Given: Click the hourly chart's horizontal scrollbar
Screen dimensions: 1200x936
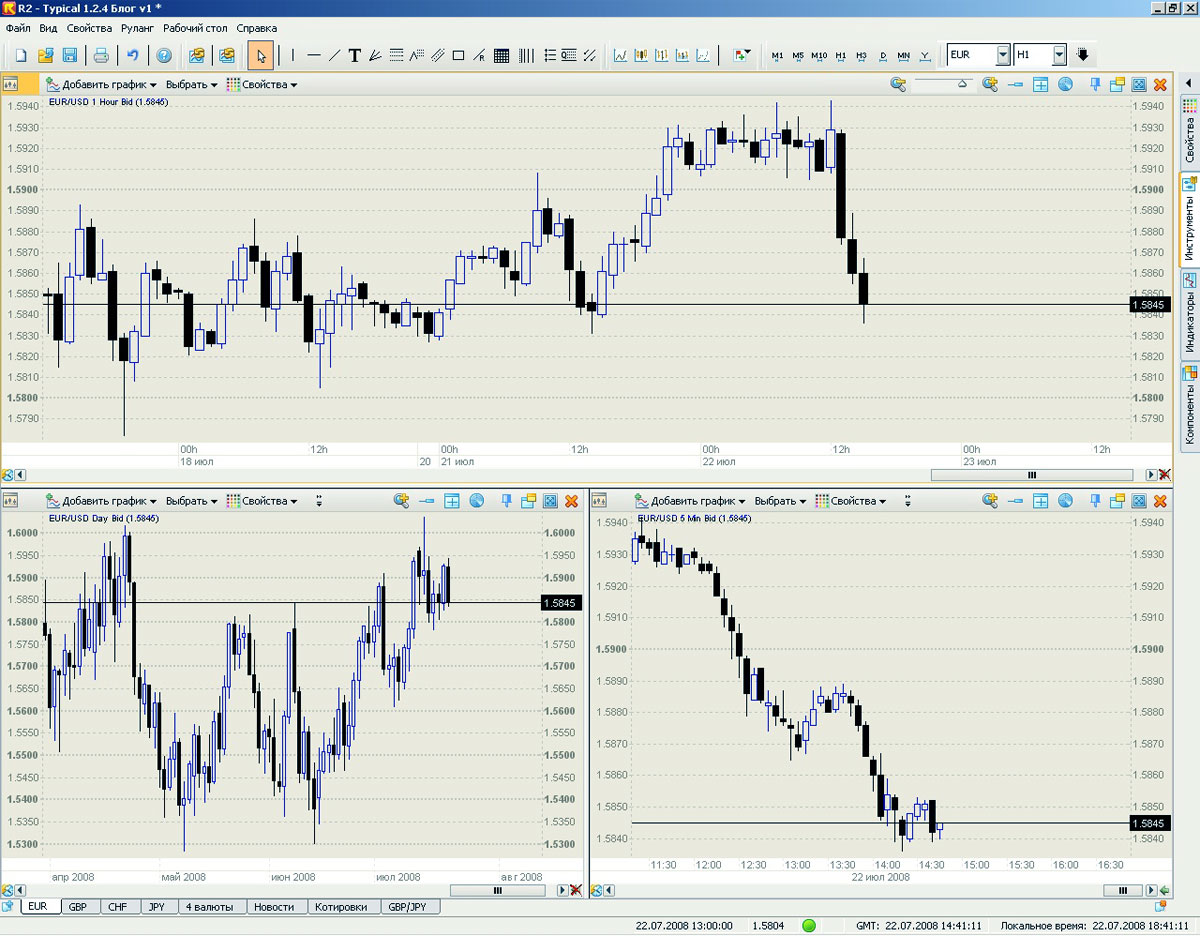Looking at the screenshot, I should [x=1032, y=475].
